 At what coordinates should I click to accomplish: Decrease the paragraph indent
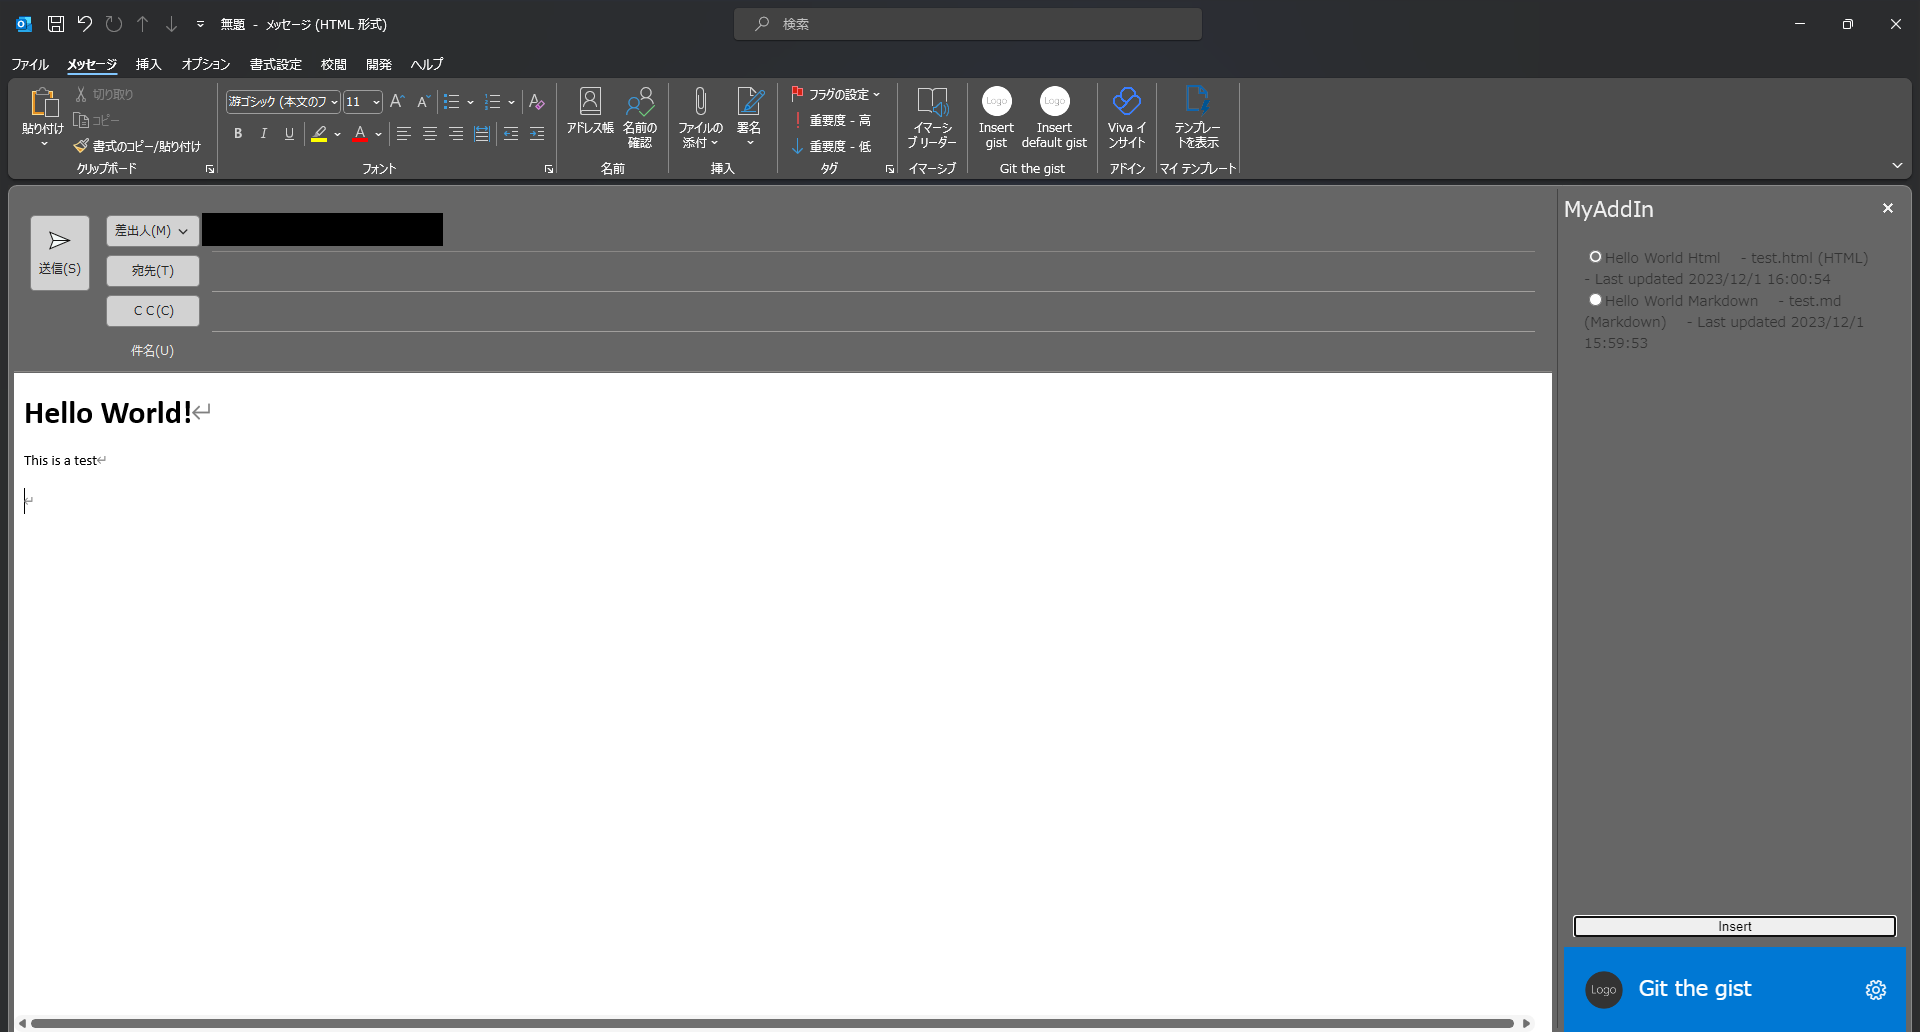tap(511, 134)
